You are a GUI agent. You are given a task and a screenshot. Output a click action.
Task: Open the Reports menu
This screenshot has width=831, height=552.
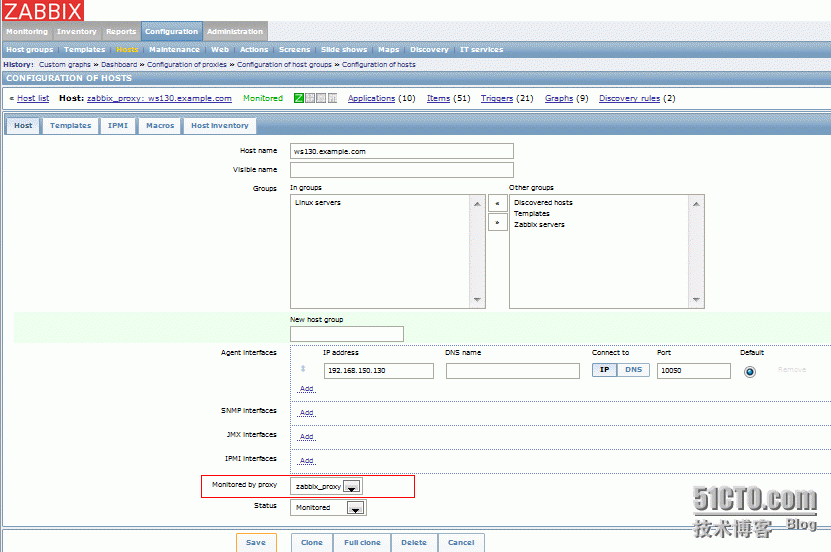tap(121, 31)
